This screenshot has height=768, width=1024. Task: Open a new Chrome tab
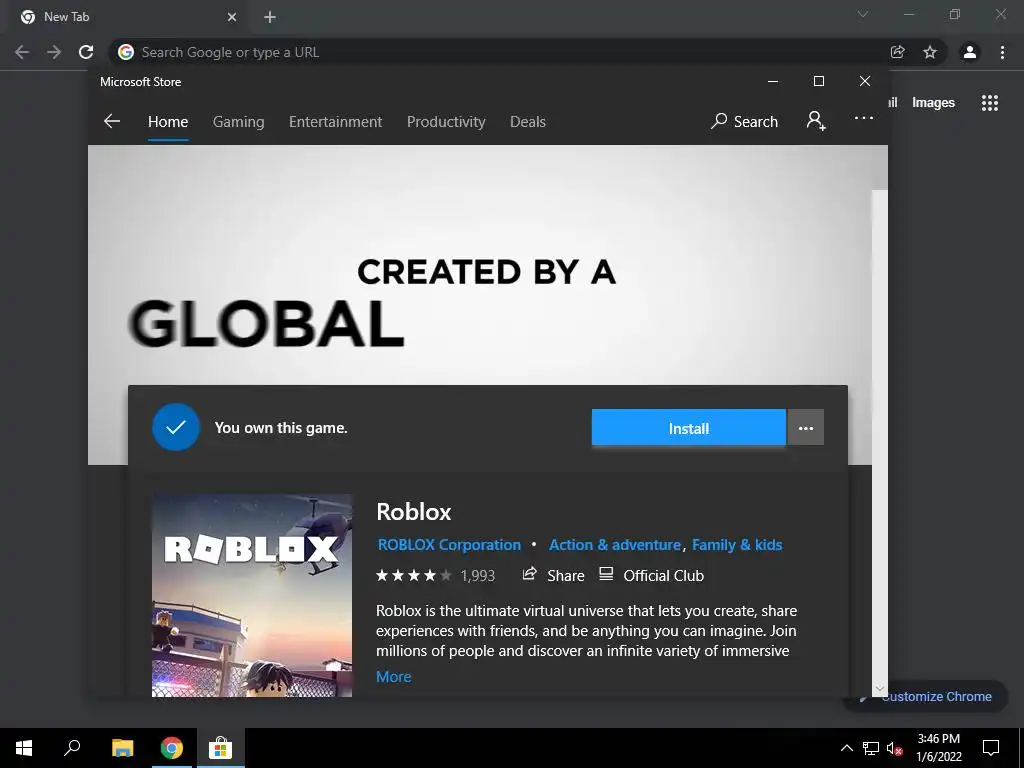270,17
